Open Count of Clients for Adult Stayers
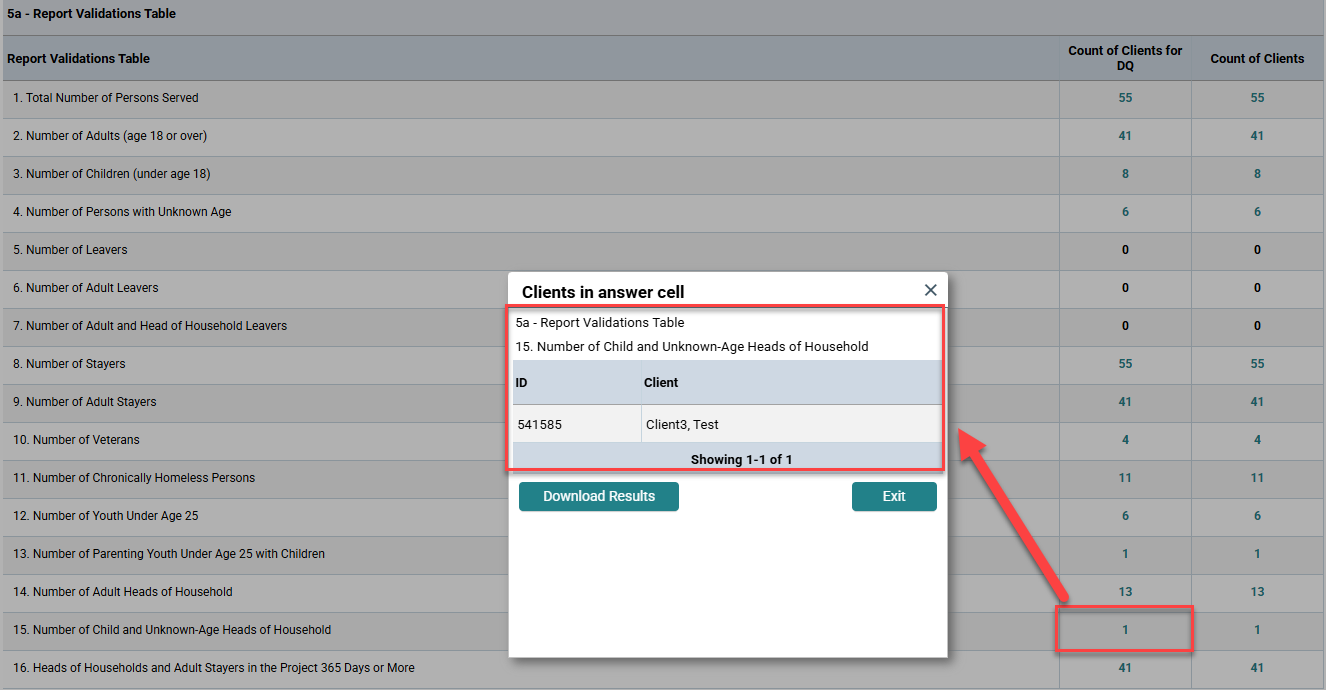 click(1257, 402)
